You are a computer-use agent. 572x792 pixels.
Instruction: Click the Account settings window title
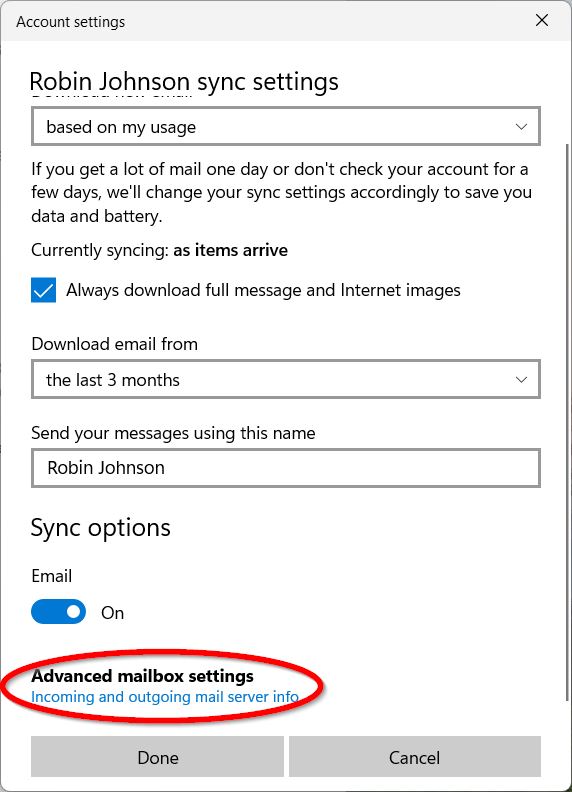(x=70, y=22)
